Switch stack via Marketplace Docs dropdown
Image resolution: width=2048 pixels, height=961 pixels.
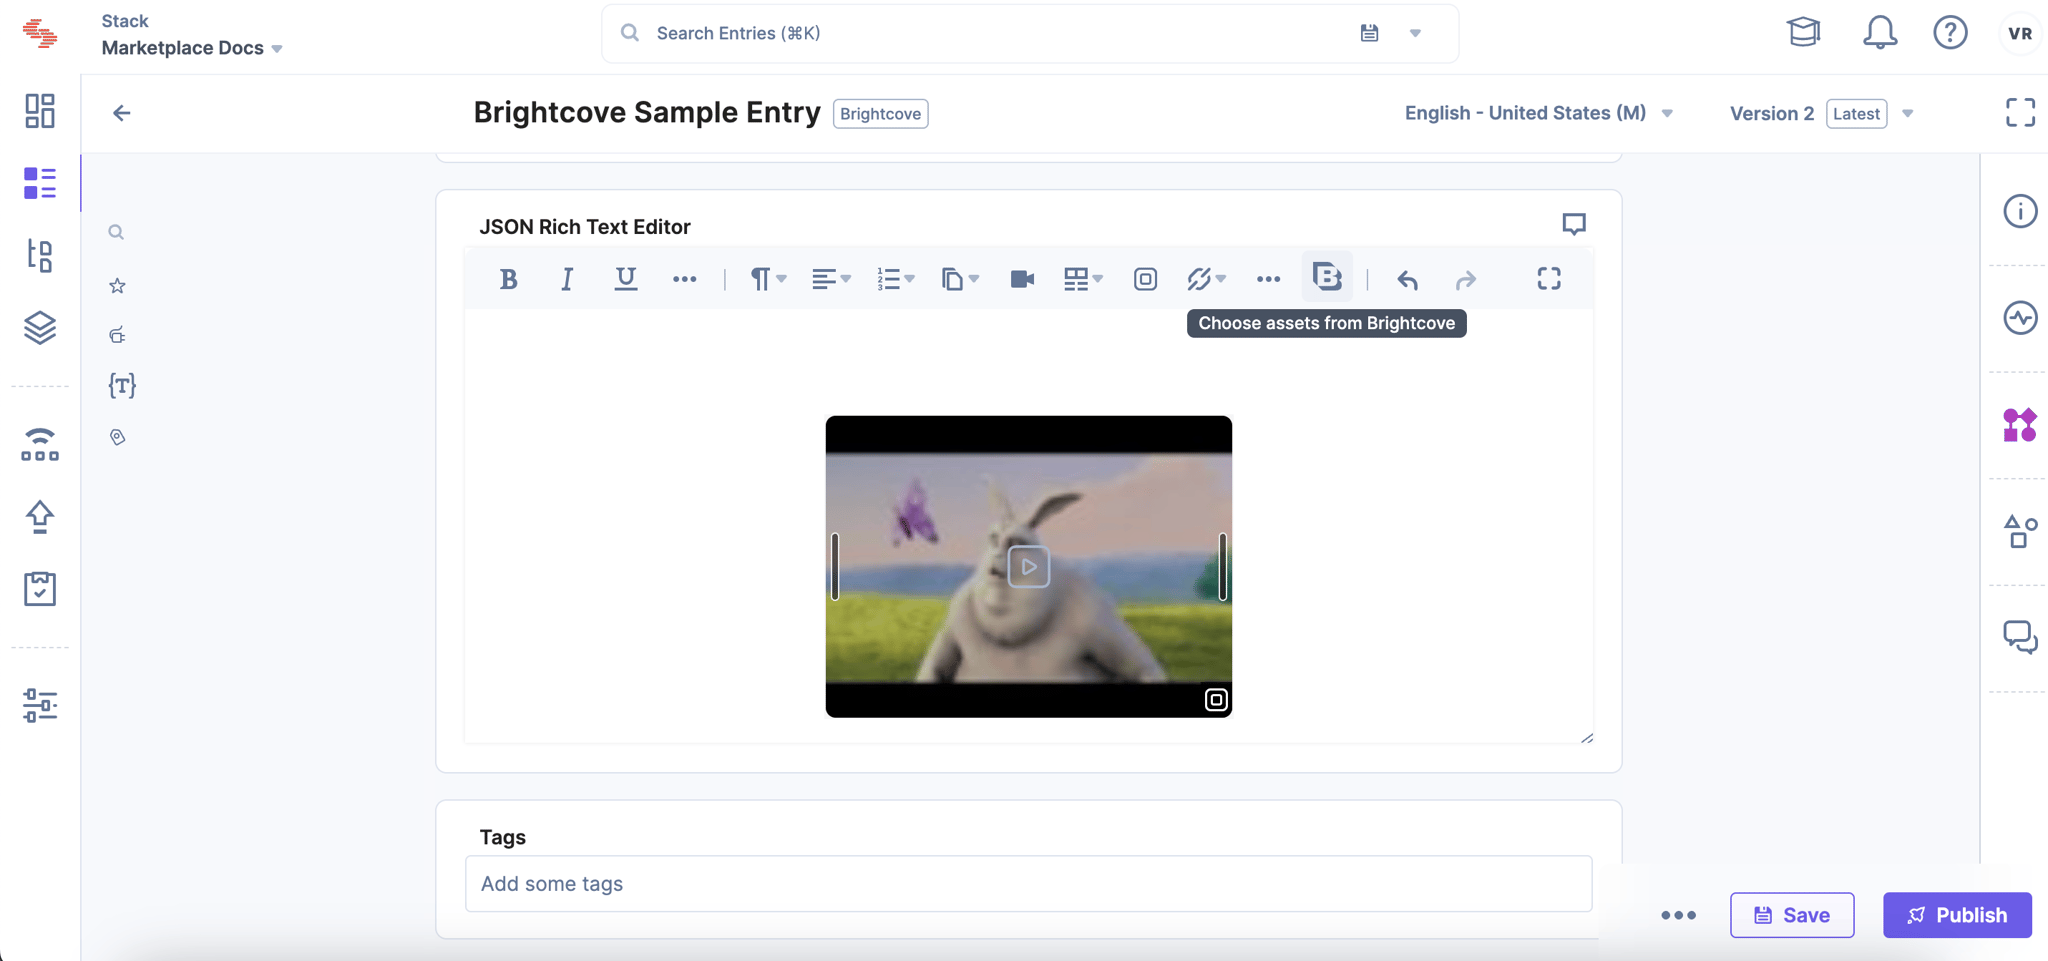tap(192, 48)
